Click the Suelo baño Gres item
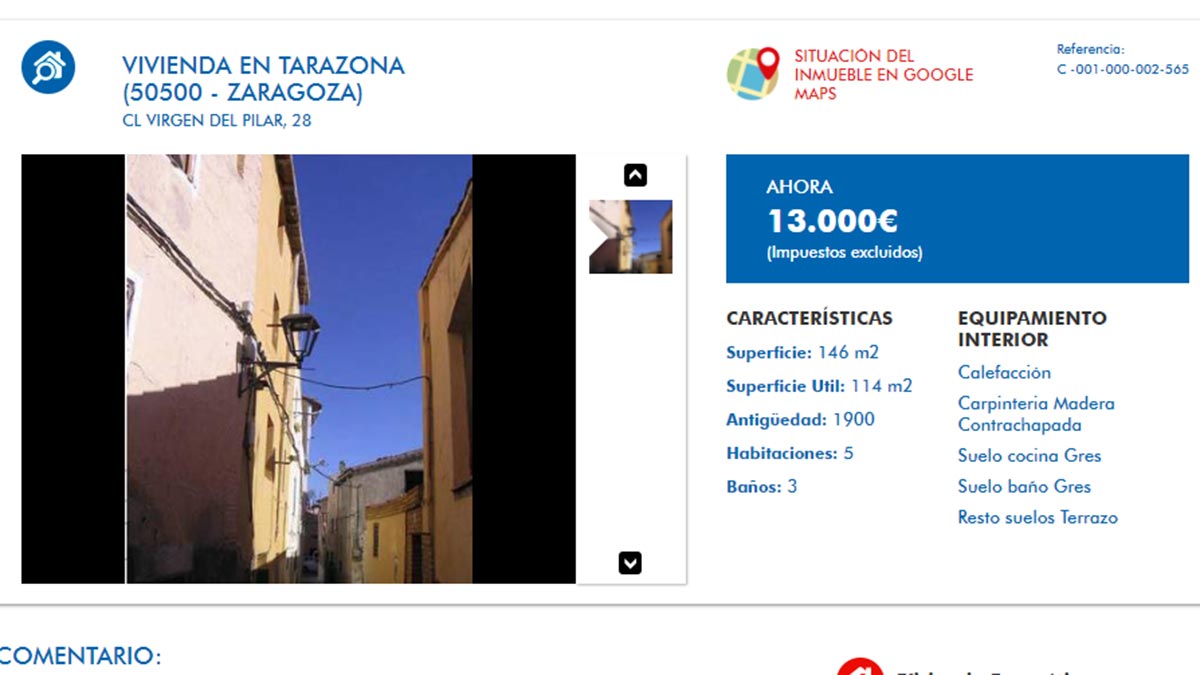 [x=1024, y=486]
